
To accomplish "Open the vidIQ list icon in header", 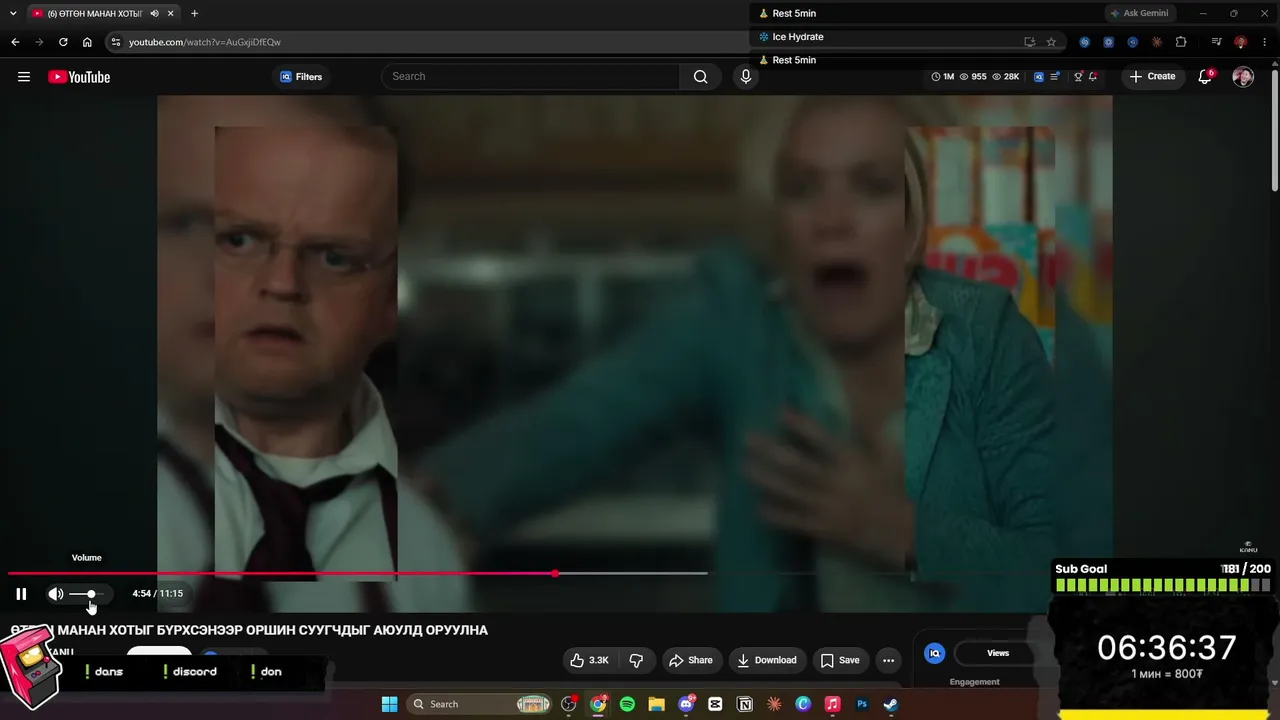I will coord(1054,76).
